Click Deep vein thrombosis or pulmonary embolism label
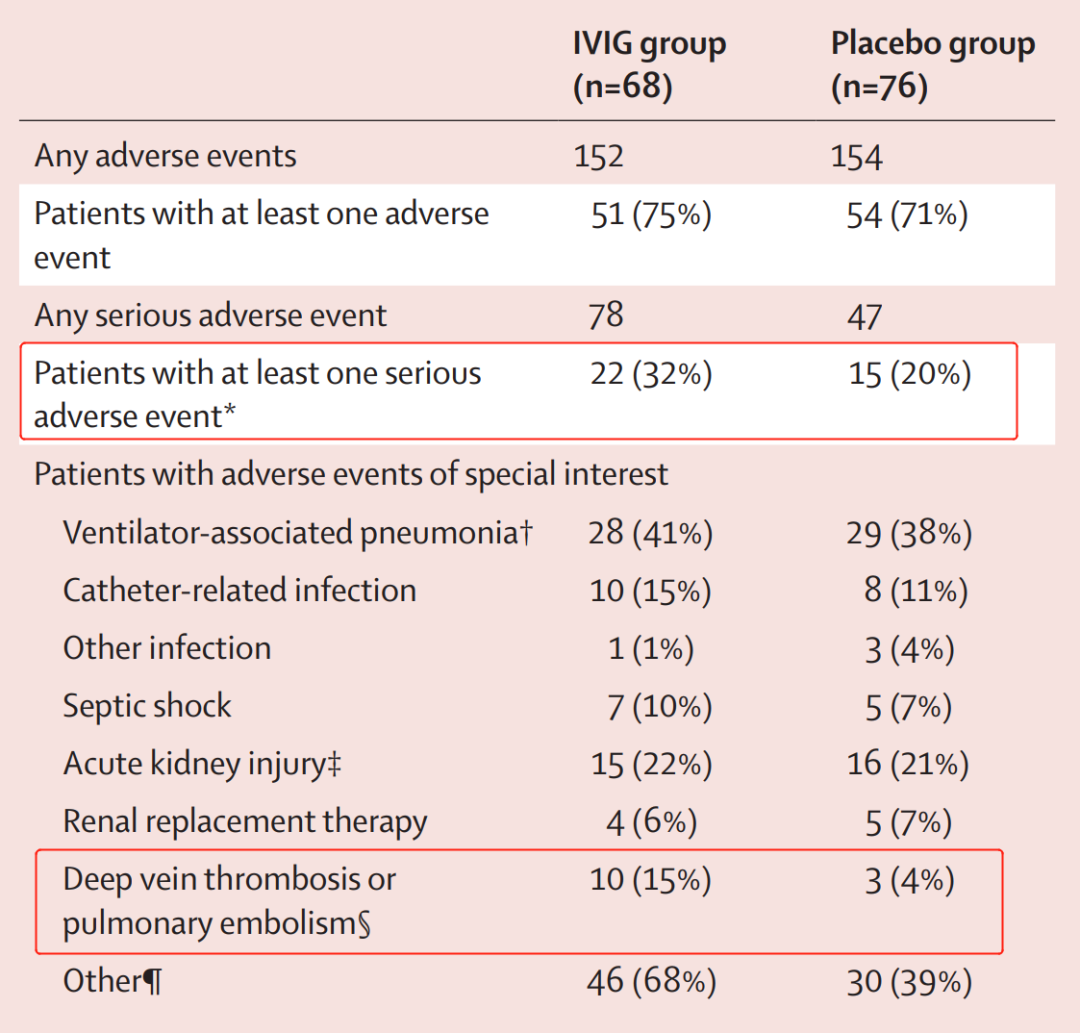This screenshot has width=1080, height=1033. pyautogui.click(x=229, y=901)
